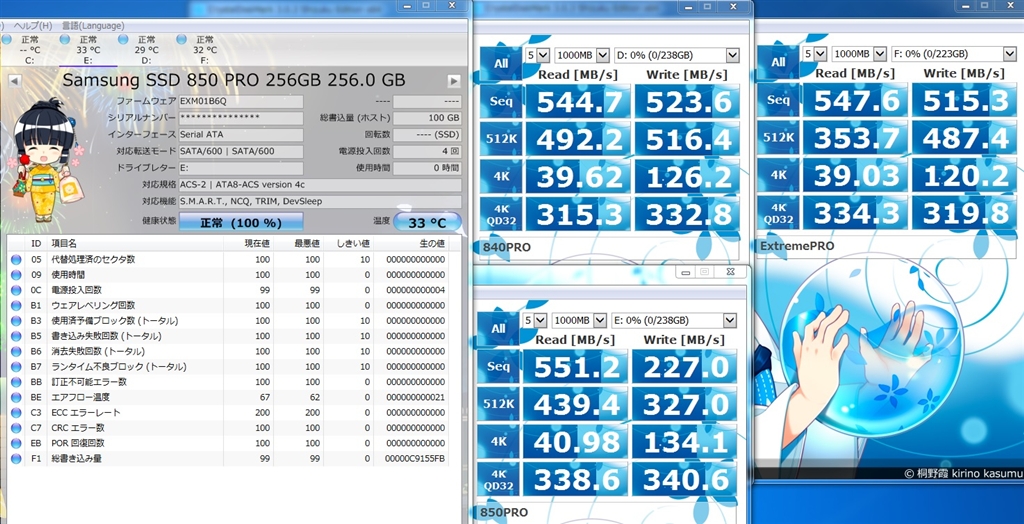Click status icon for row B5 書き込み失敗回数
Viewport: 1024px width, 524px height.
point(16,336)
